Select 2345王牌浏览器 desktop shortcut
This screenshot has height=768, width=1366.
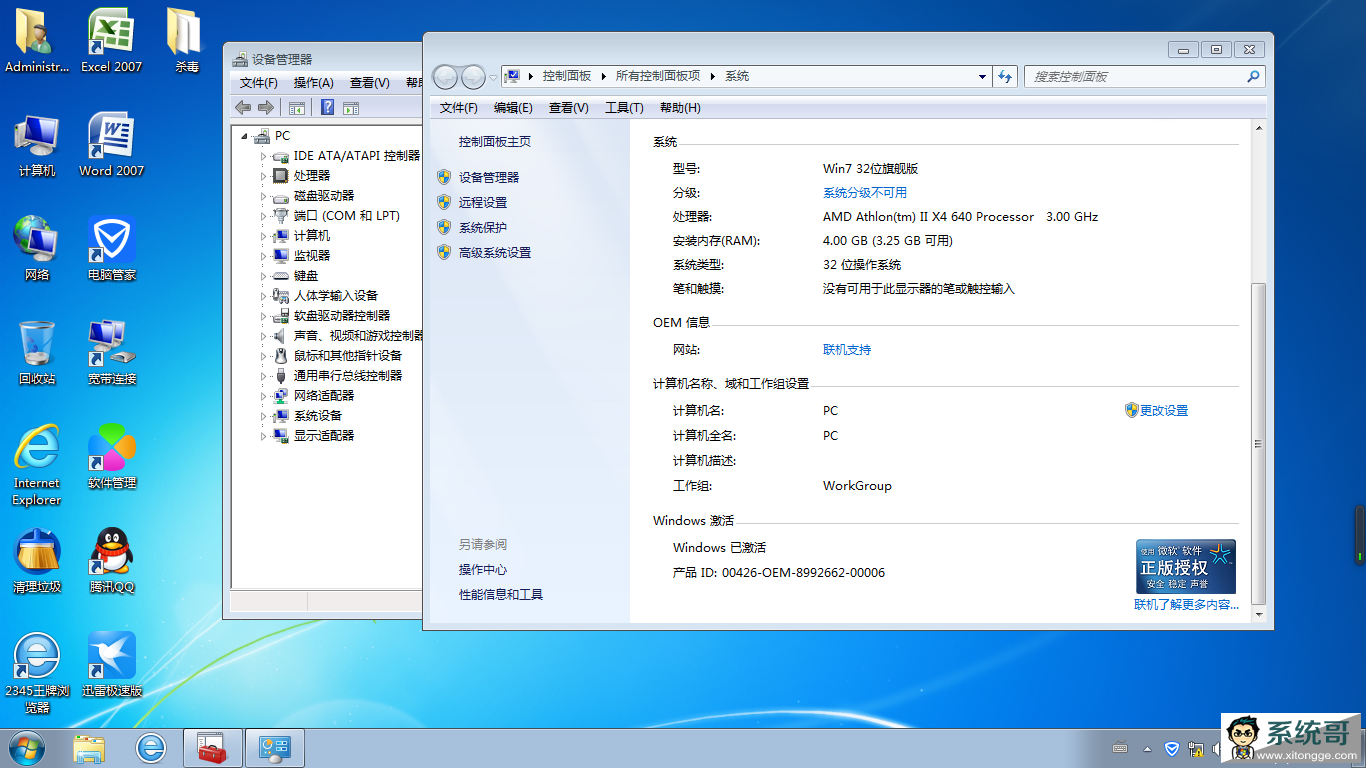[37, 673]
